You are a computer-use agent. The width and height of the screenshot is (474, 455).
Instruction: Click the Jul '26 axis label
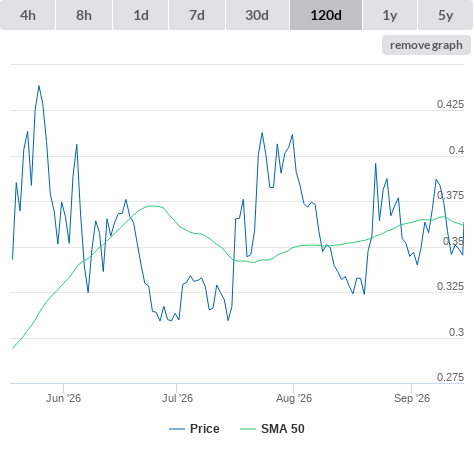coord(177,398)
